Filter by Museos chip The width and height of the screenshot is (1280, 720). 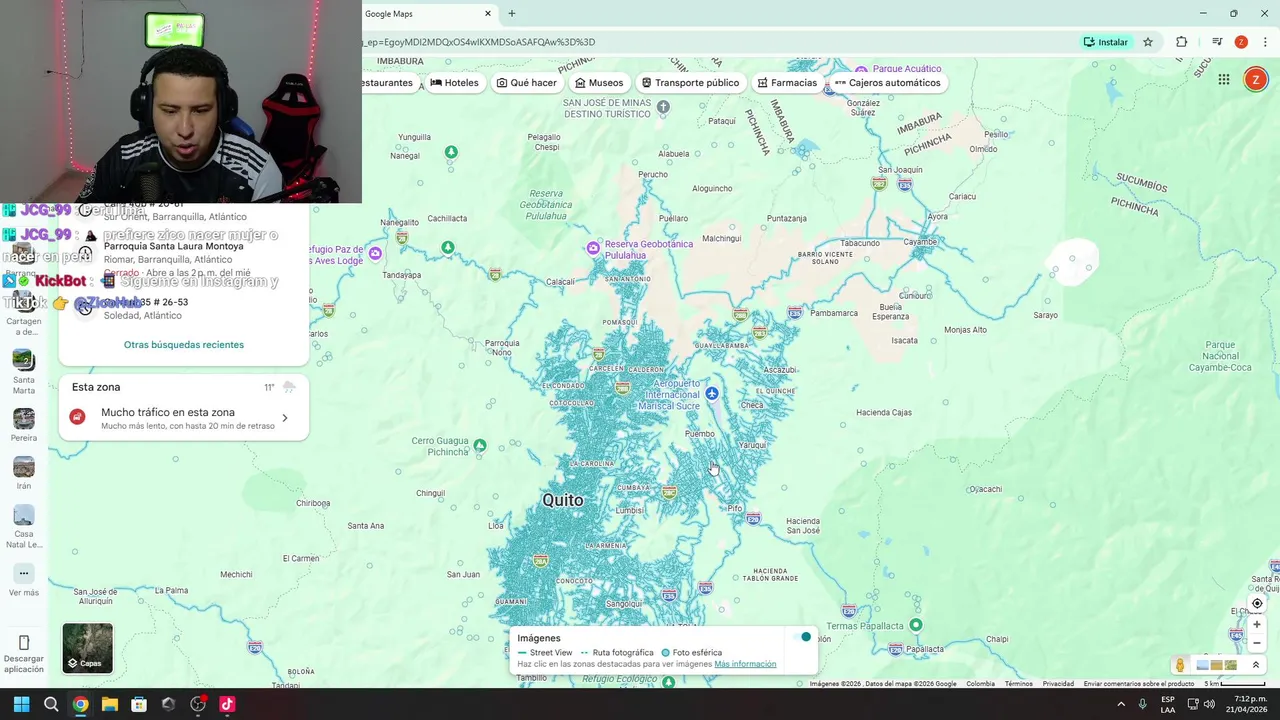tap(599, 83)
